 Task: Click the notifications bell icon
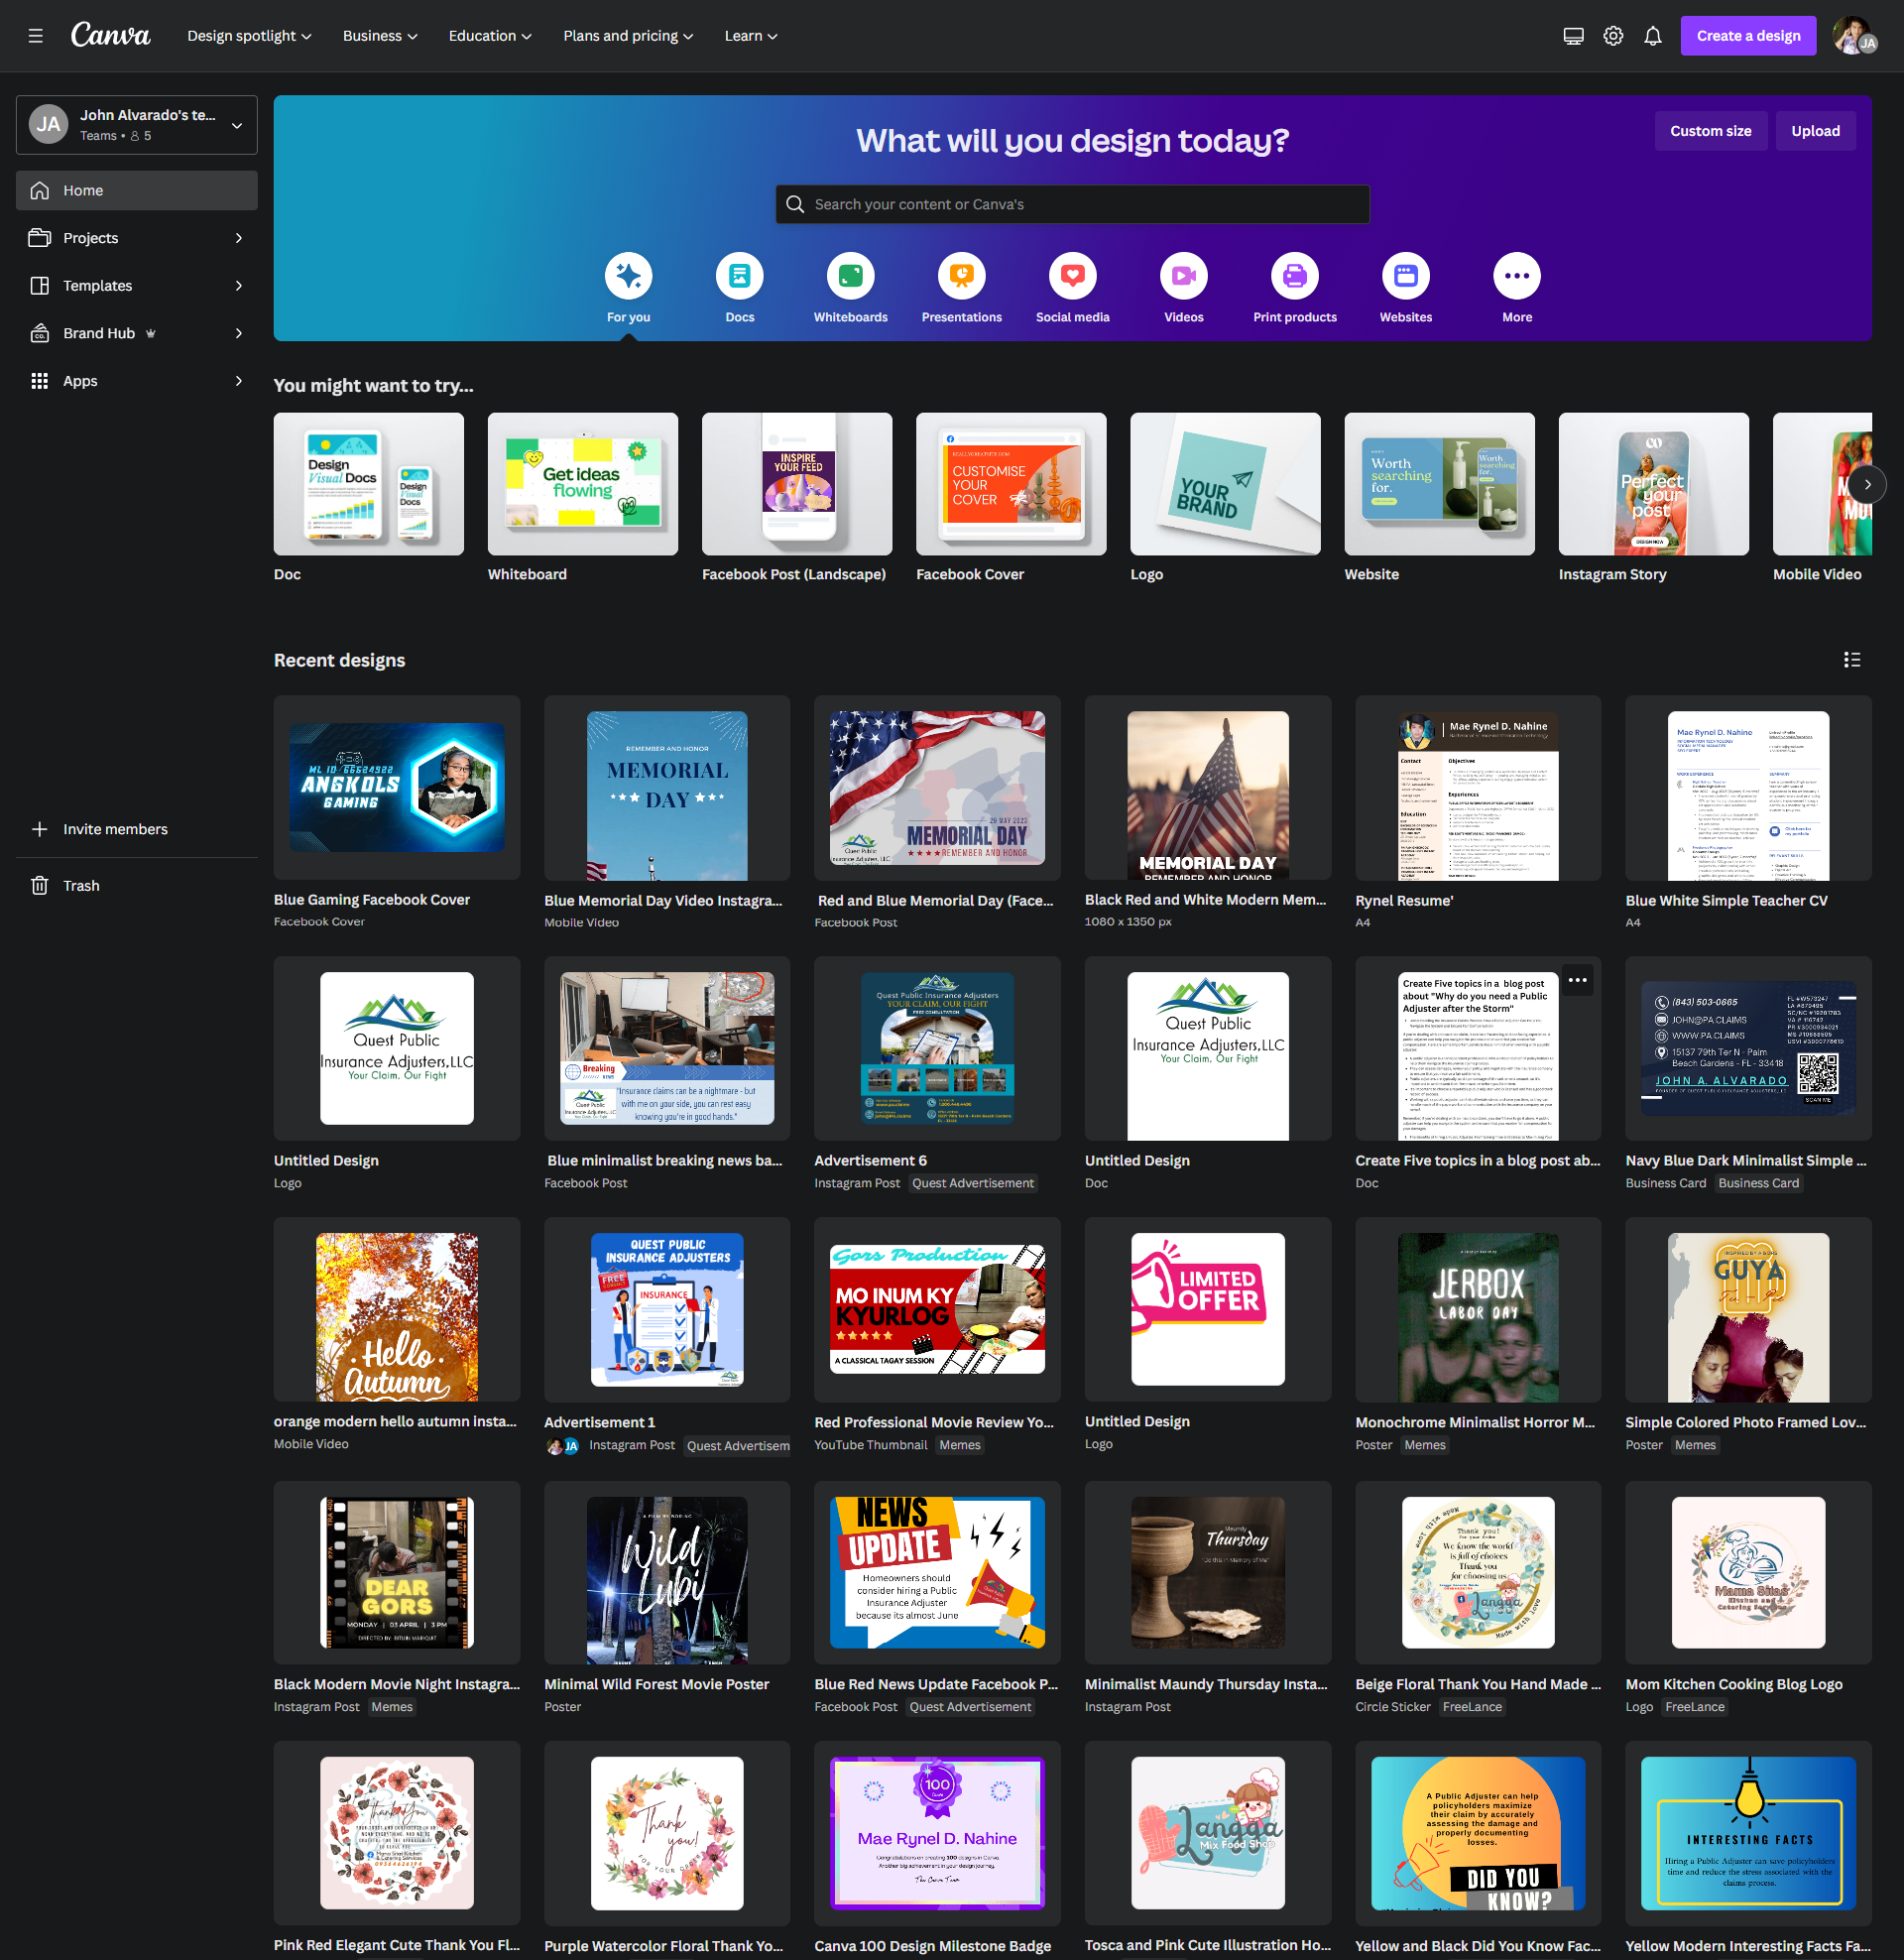pos(1652,36)
